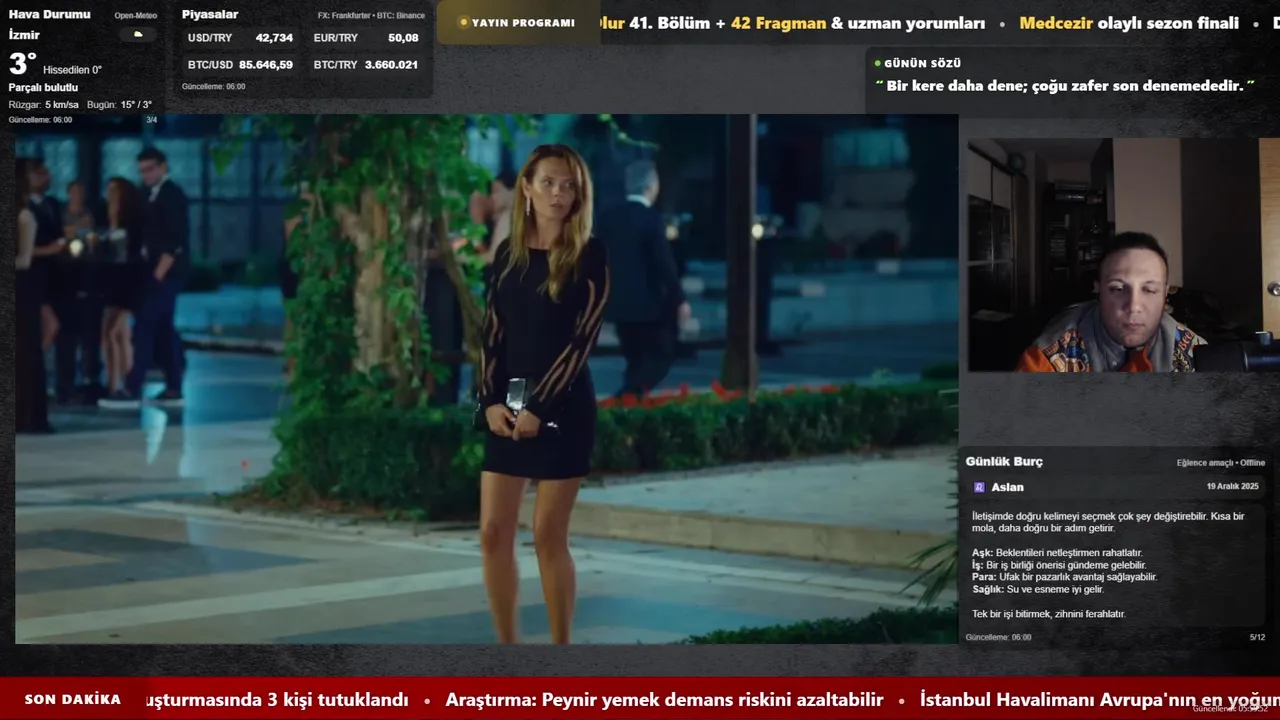Screen dimensions: 1280x720
Task: Click the BTC/TRY price tile
Action: [x=366, y=64]
